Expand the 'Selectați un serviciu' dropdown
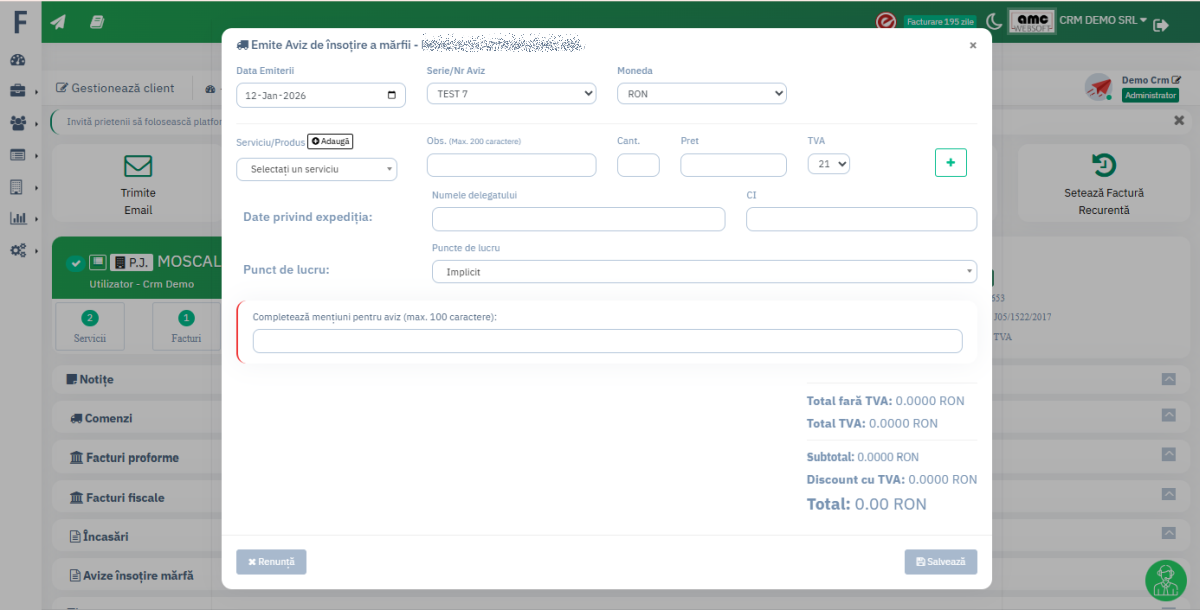The image size is (1200, 610). click(316, 169)
